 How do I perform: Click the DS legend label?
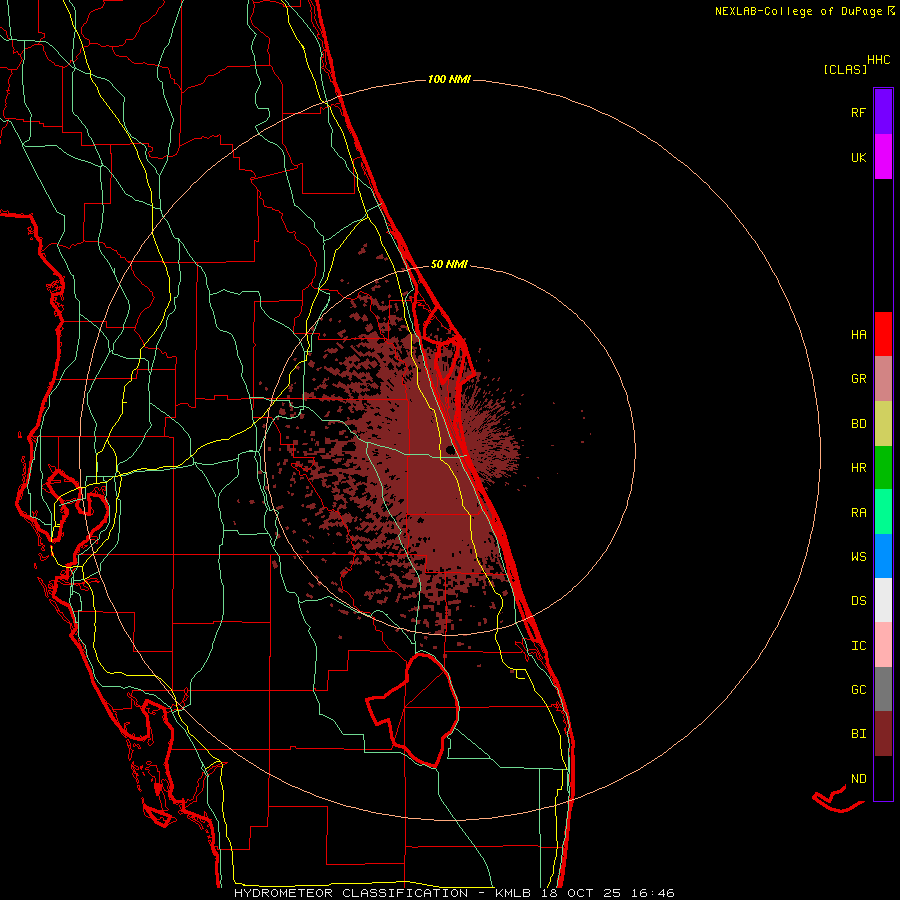(x=858, y=601)
